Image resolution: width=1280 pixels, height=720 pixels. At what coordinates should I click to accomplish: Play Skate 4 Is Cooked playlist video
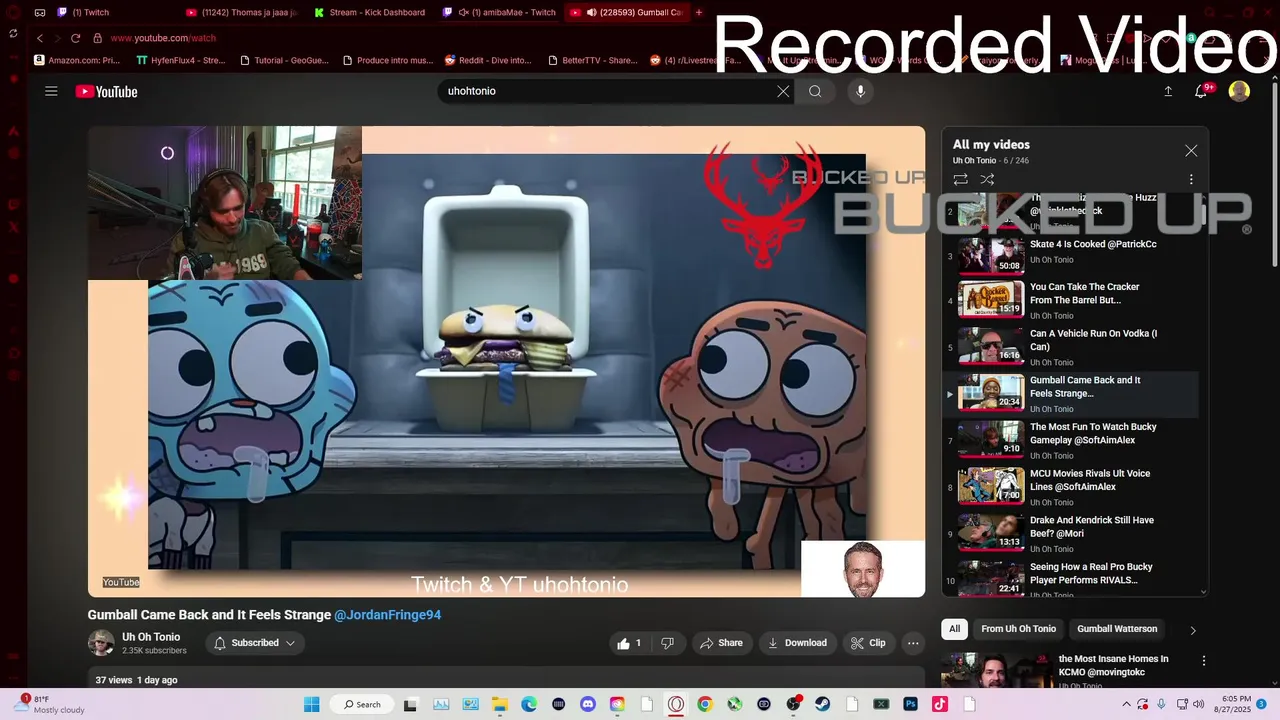pyautogui.click(x=1070, y=254)
